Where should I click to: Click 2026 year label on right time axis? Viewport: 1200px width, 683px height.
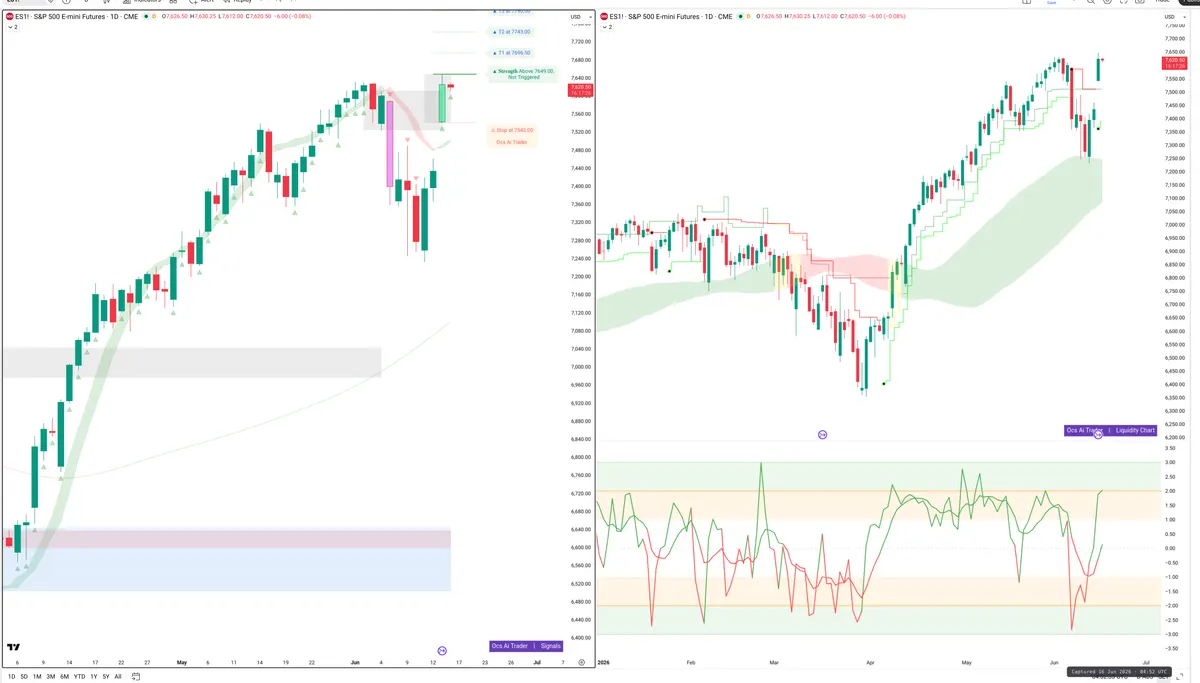(x=604, y=662)
